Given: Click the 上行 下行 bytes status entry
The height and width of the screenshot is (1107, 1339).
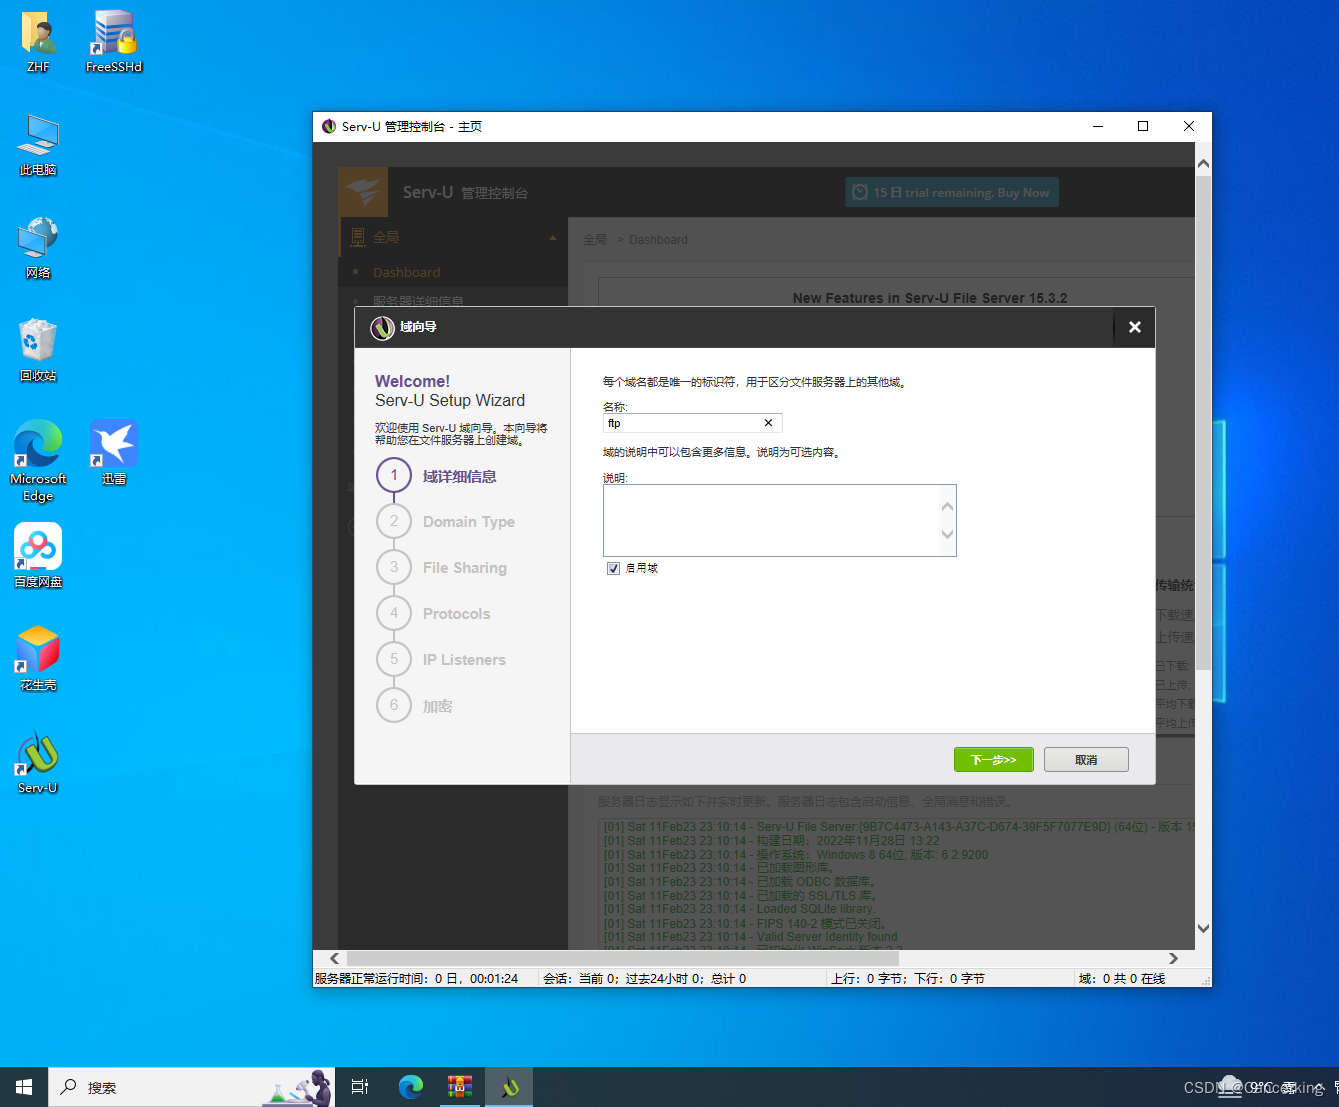Looking at the screenshot, I should tap(908, 979).
